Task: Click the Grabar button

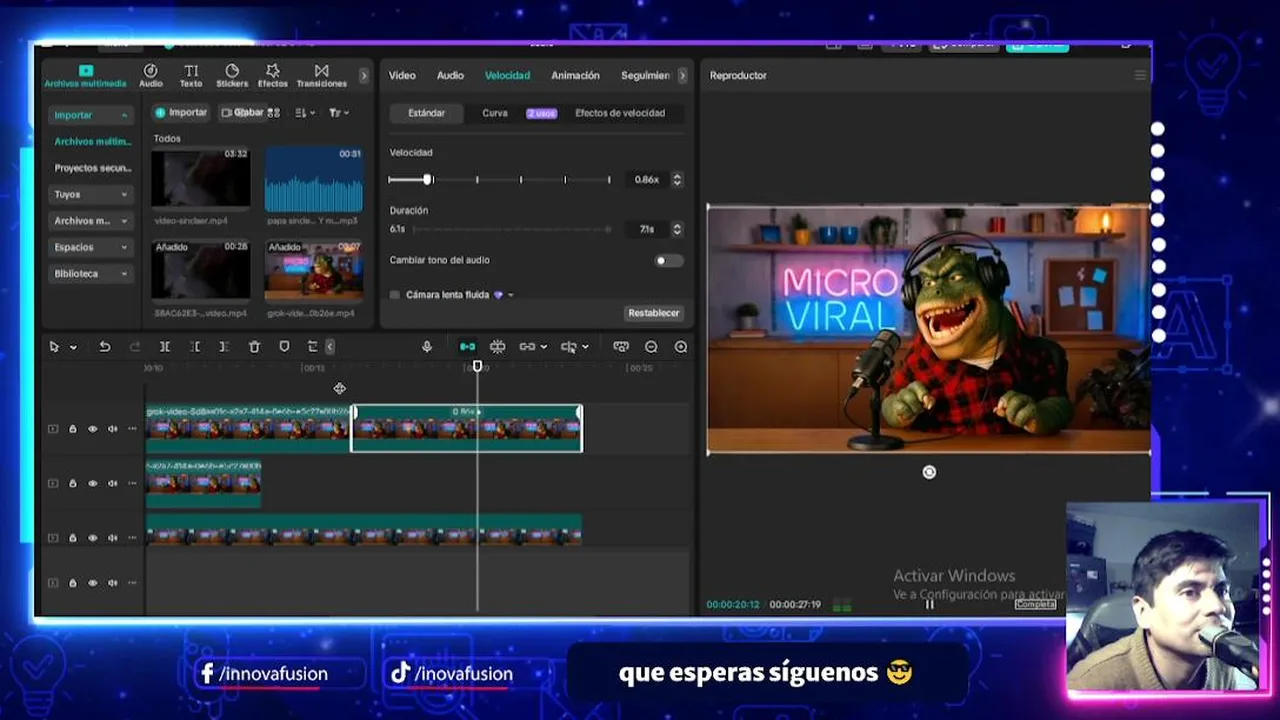Action: click(242, 113)
